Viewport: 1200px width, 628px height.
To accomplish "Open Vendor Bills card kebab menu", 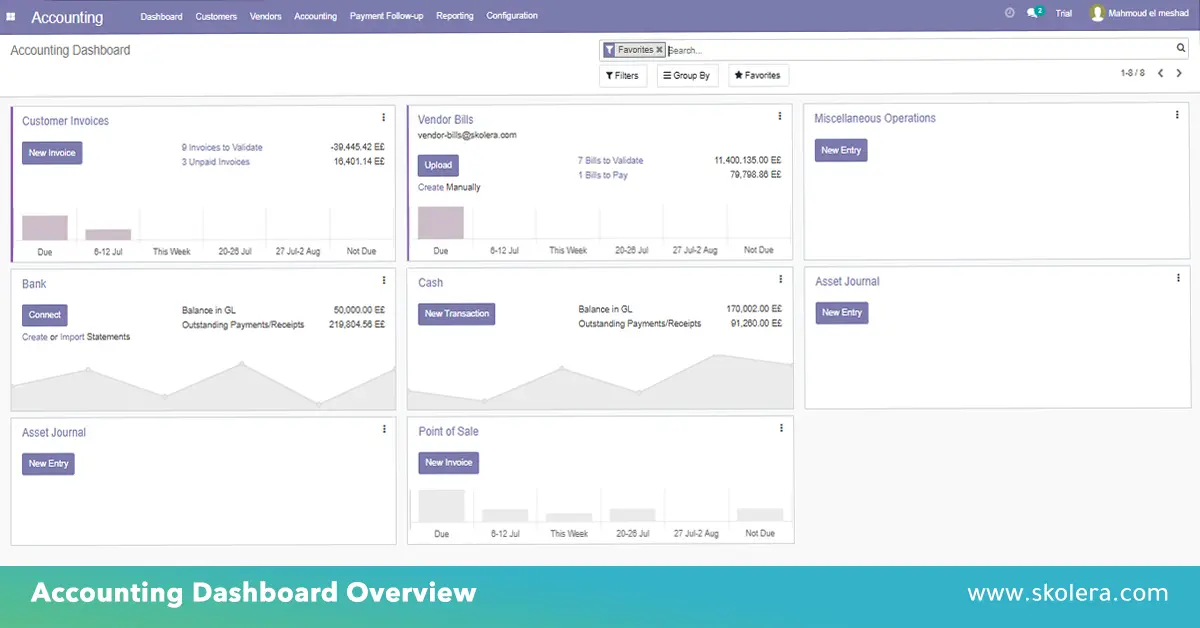I will click(780, 117).
